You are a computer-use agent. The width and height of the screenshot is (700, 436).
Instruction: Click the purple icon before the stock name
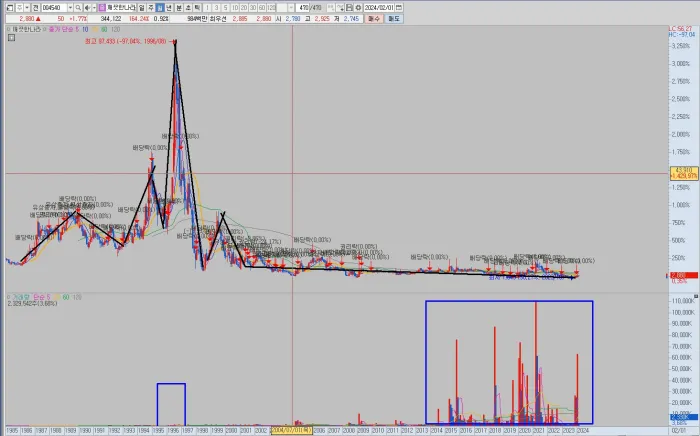coord(102,8)
